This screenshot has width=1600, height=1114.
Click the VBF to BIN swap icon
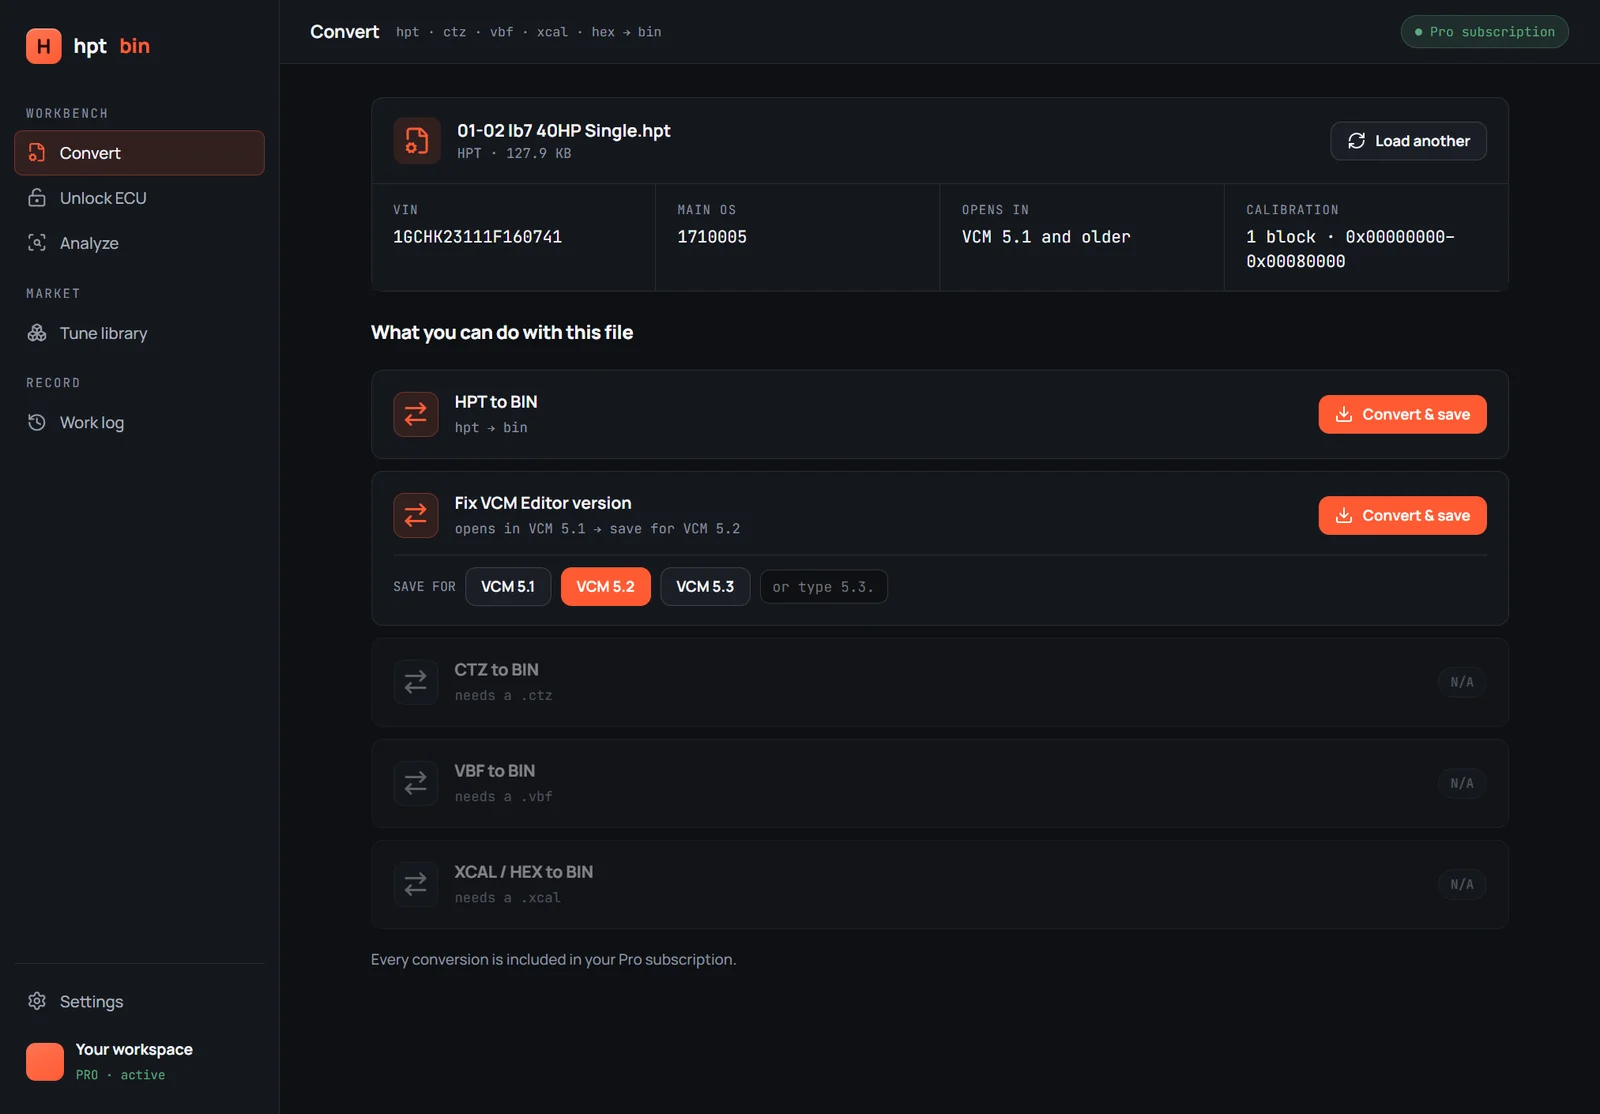click(x=416, y=783)
